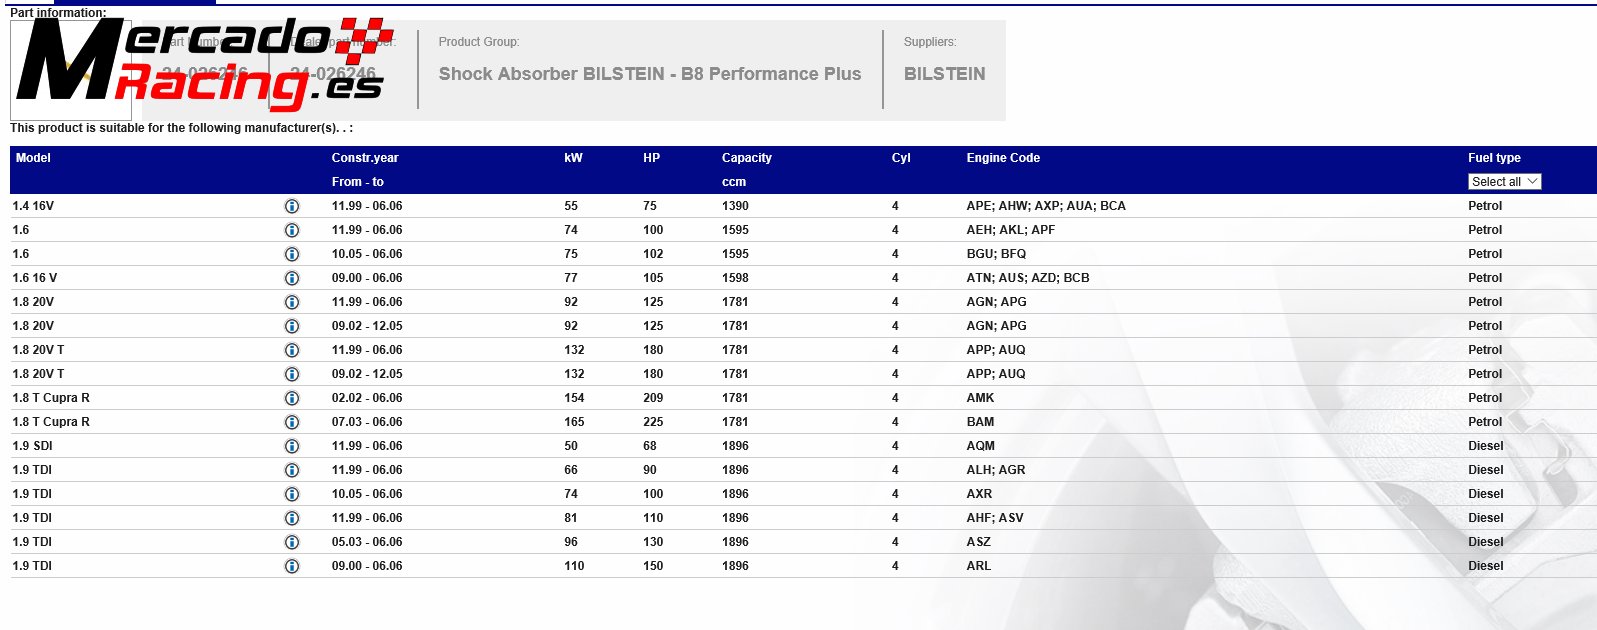Open the Fuel type Select all dropdown

click(x=1505, y=182)
